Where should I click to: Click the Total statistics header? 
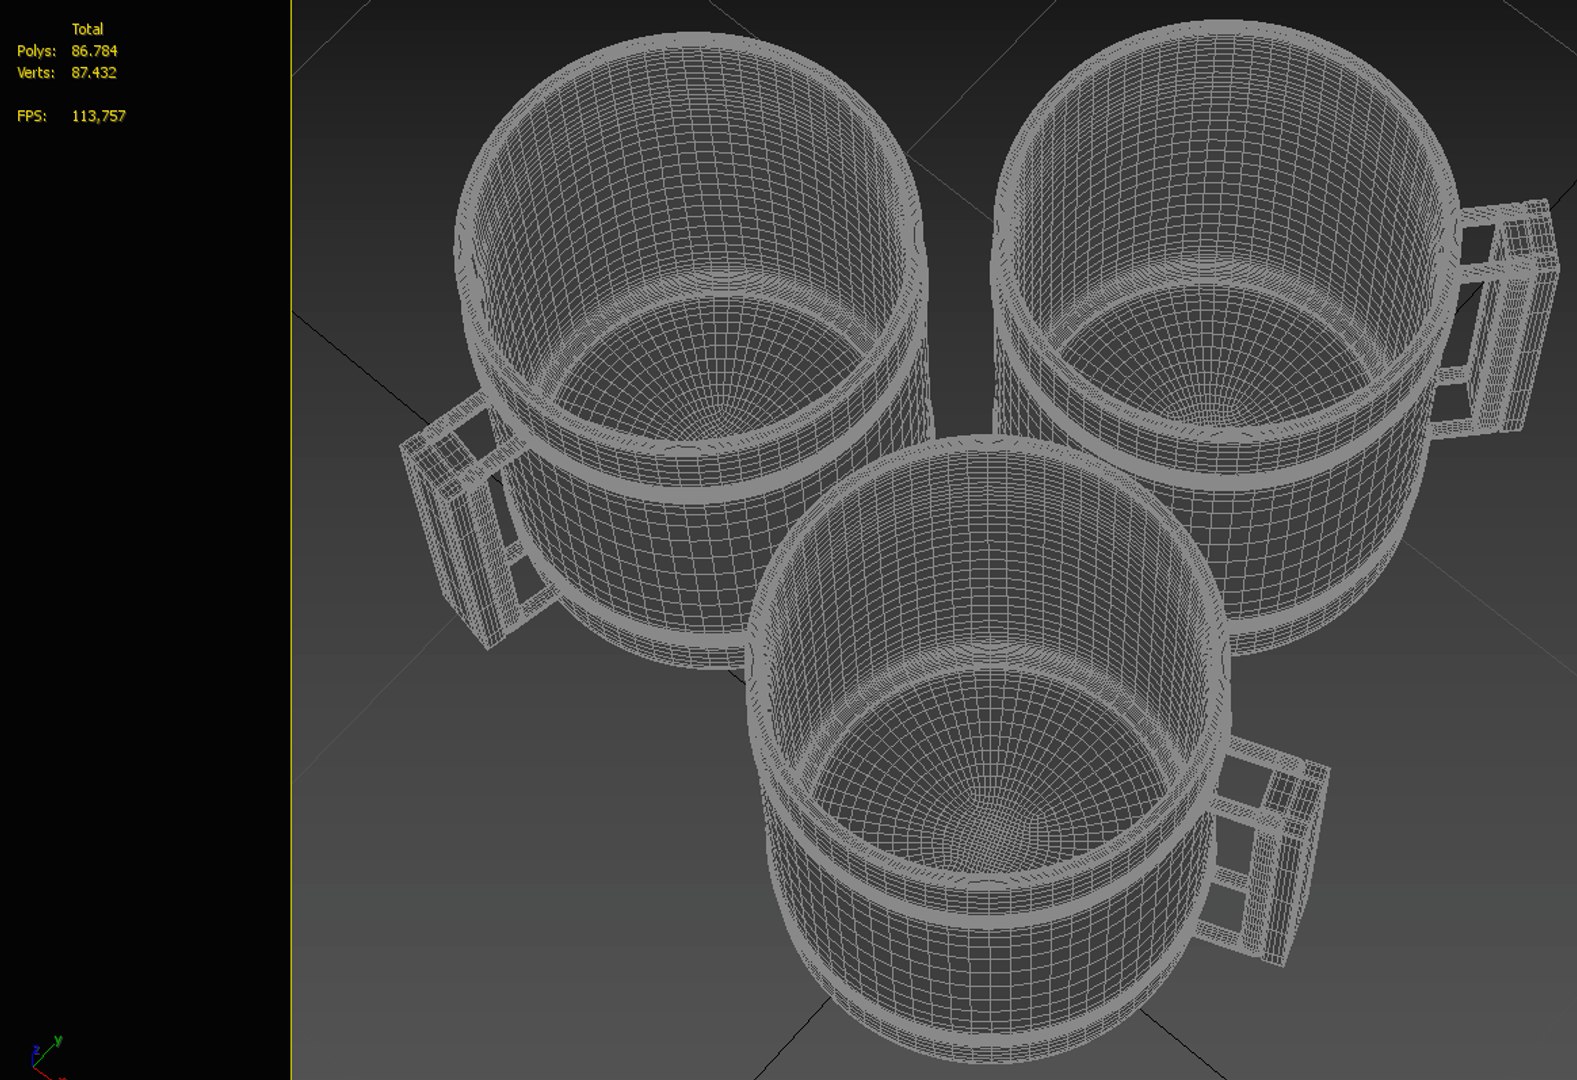coord(87,29)
